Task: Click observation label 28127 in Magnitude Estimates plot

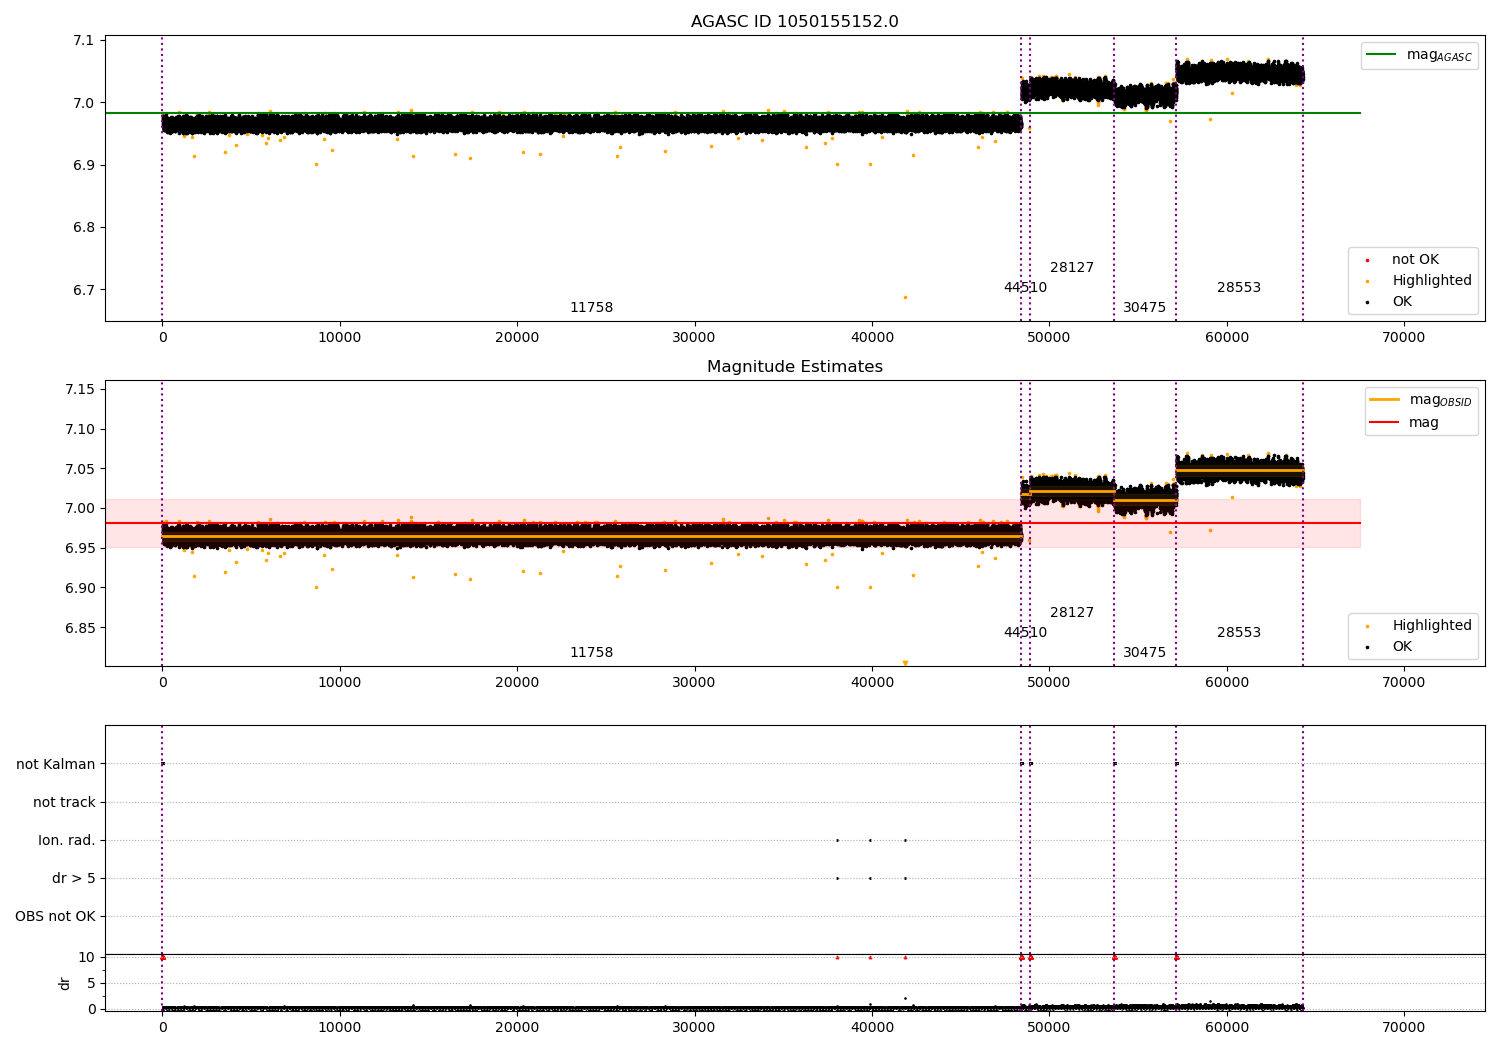Action: pyautogui.click(x=1072, y=613)
